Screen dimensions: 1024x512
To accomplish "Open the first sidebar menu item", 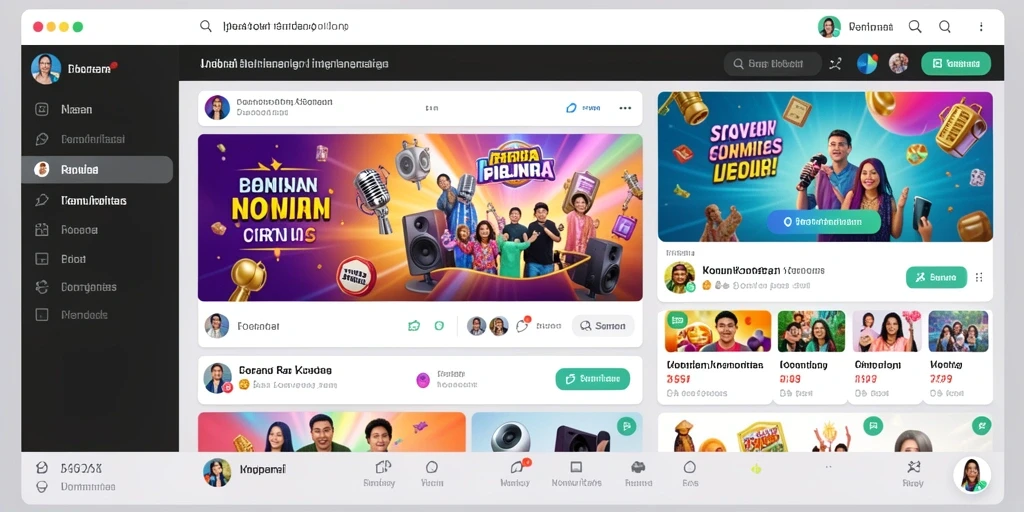I will [97, 110].
